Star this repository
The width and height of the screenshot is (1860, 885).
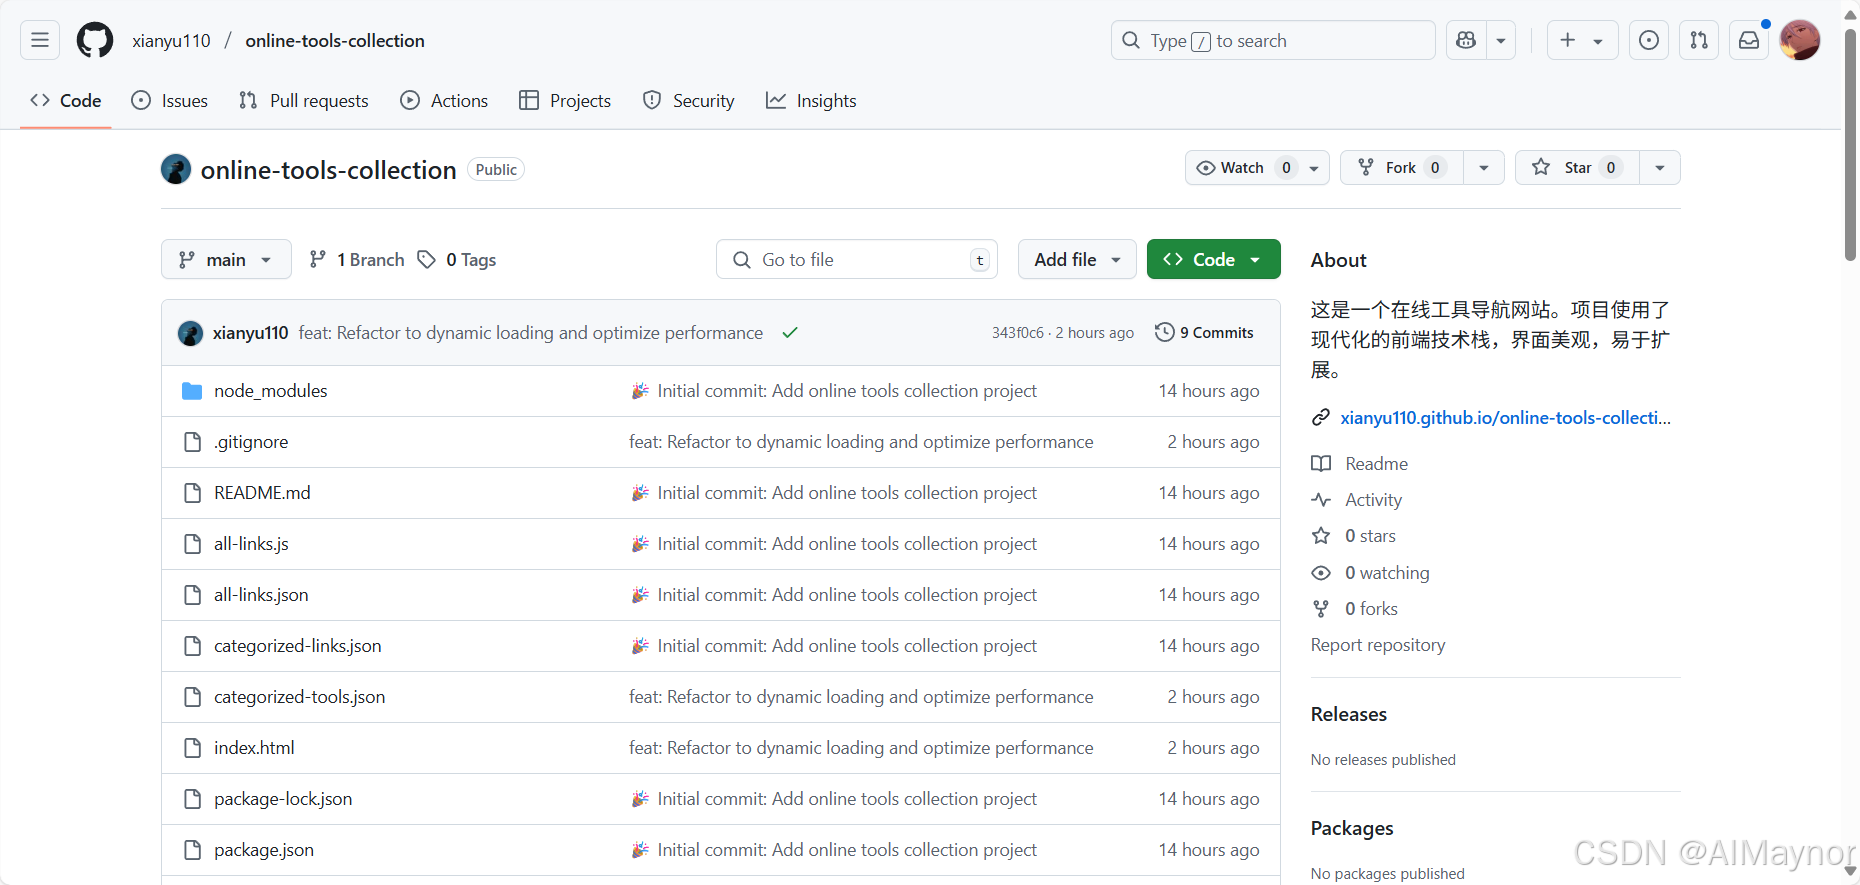1577,167
